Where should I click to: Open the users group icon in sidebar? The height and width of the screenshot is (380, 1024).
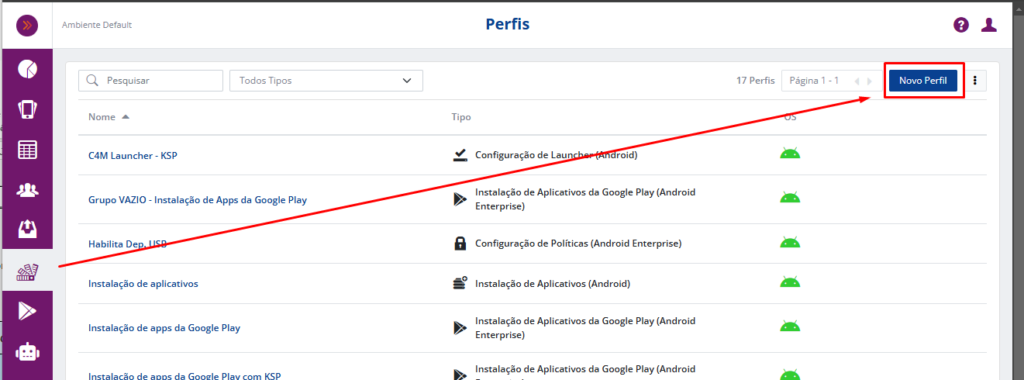pyautogui.click(x=27, y=190)
